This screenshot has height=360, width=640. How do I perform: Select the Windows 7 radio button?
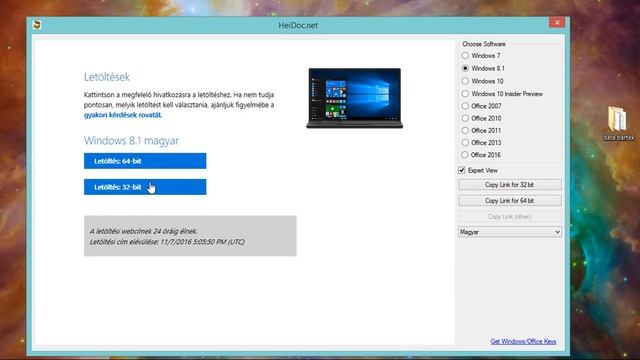(465, 56)
